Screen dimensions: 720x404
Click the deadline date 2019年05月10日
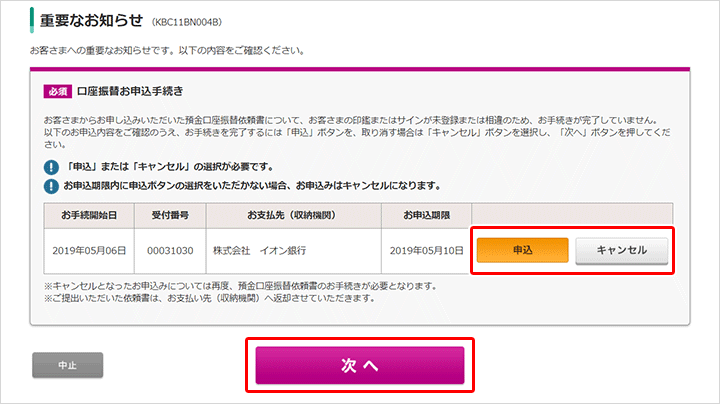[x=426, y=250]
